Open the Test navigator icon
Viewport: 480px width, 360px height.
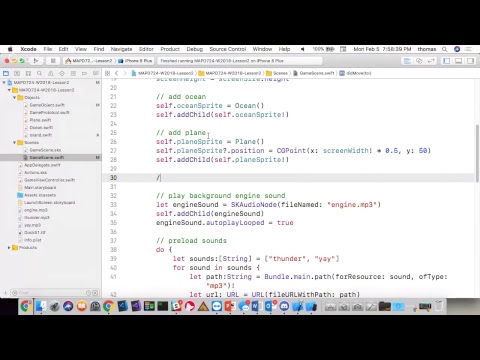62,73
